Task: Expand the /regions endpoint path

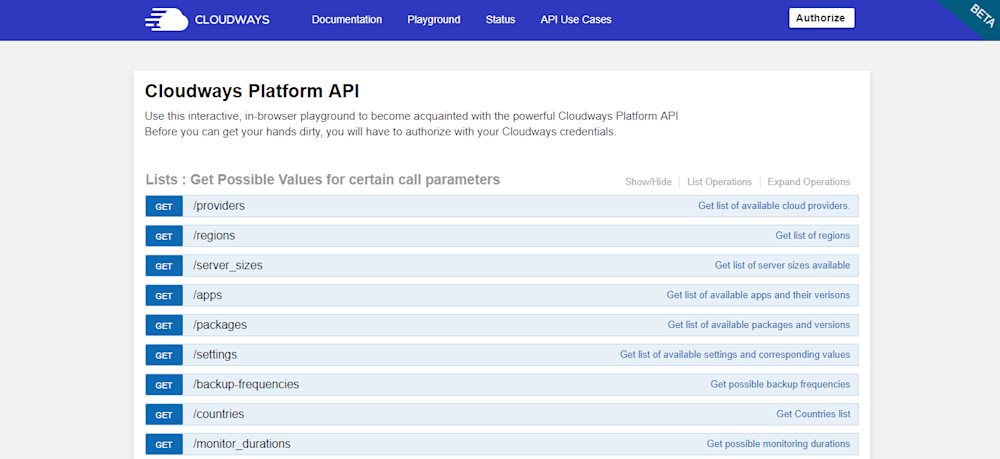Action: point(214,236)
